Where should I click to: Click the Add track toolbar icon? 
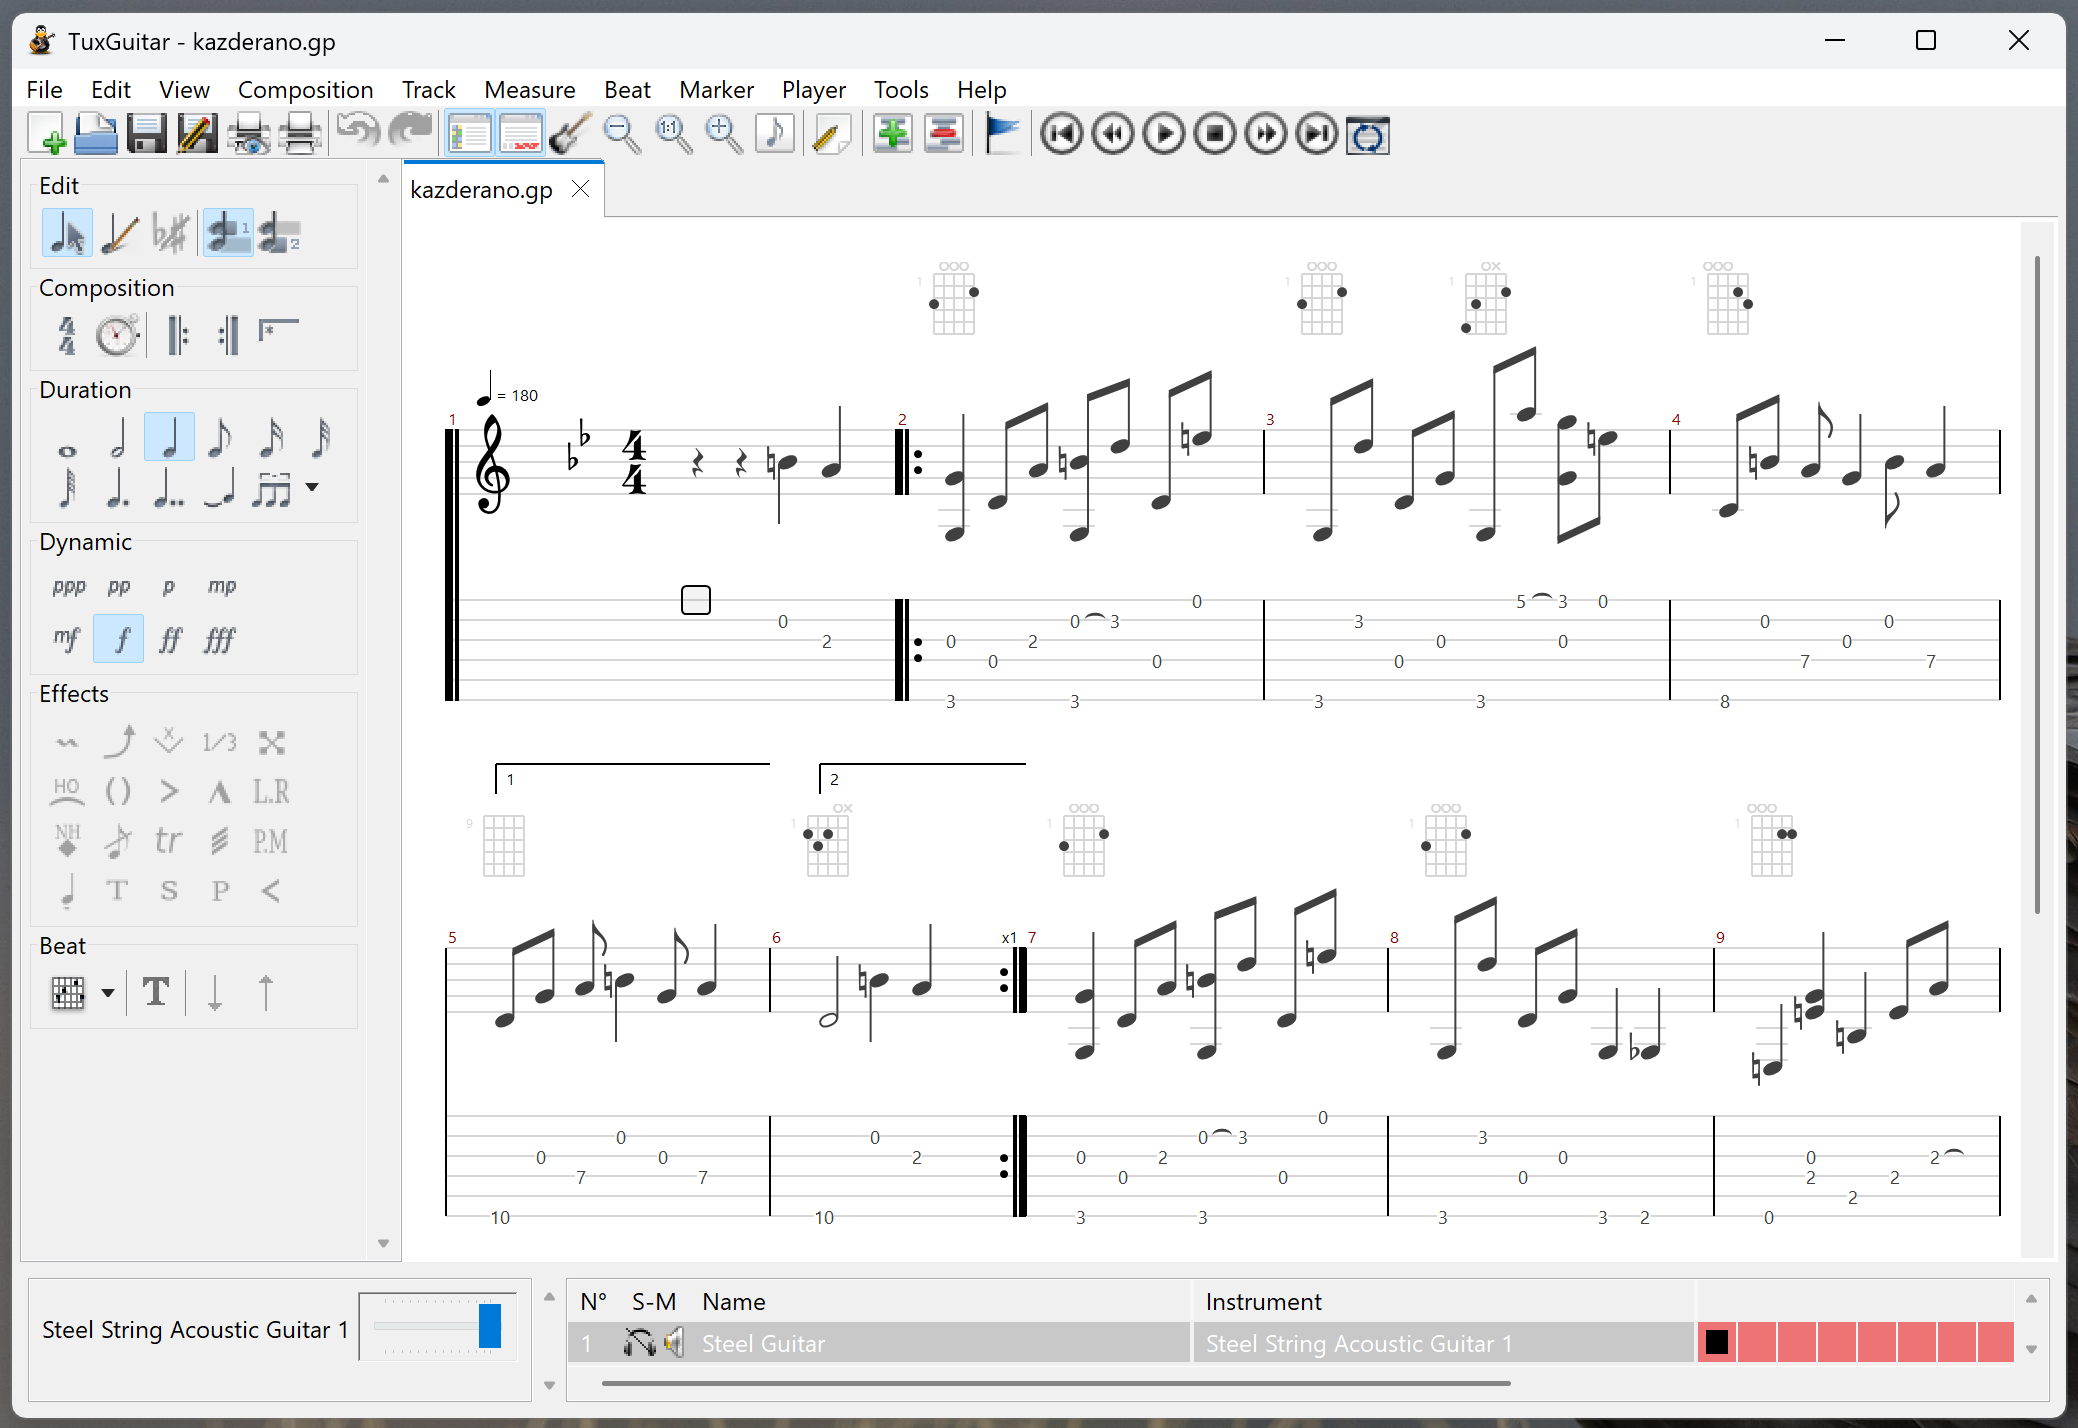click(891, 134)
